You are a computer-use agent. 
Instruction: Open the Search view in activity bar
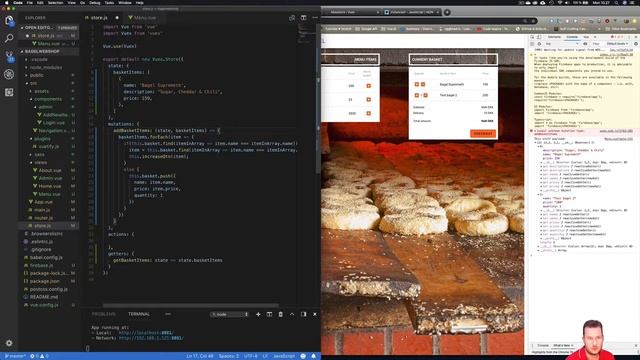(9, 38)
